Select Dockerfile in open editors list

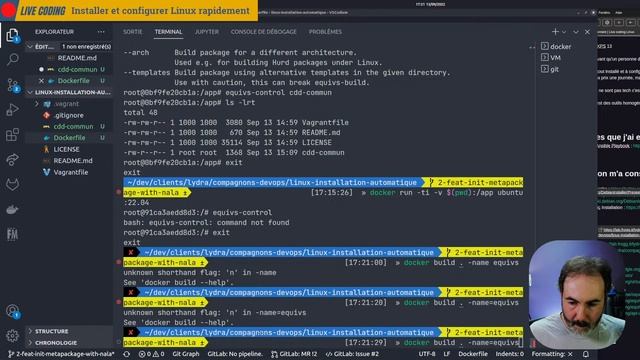click(73, 81)
